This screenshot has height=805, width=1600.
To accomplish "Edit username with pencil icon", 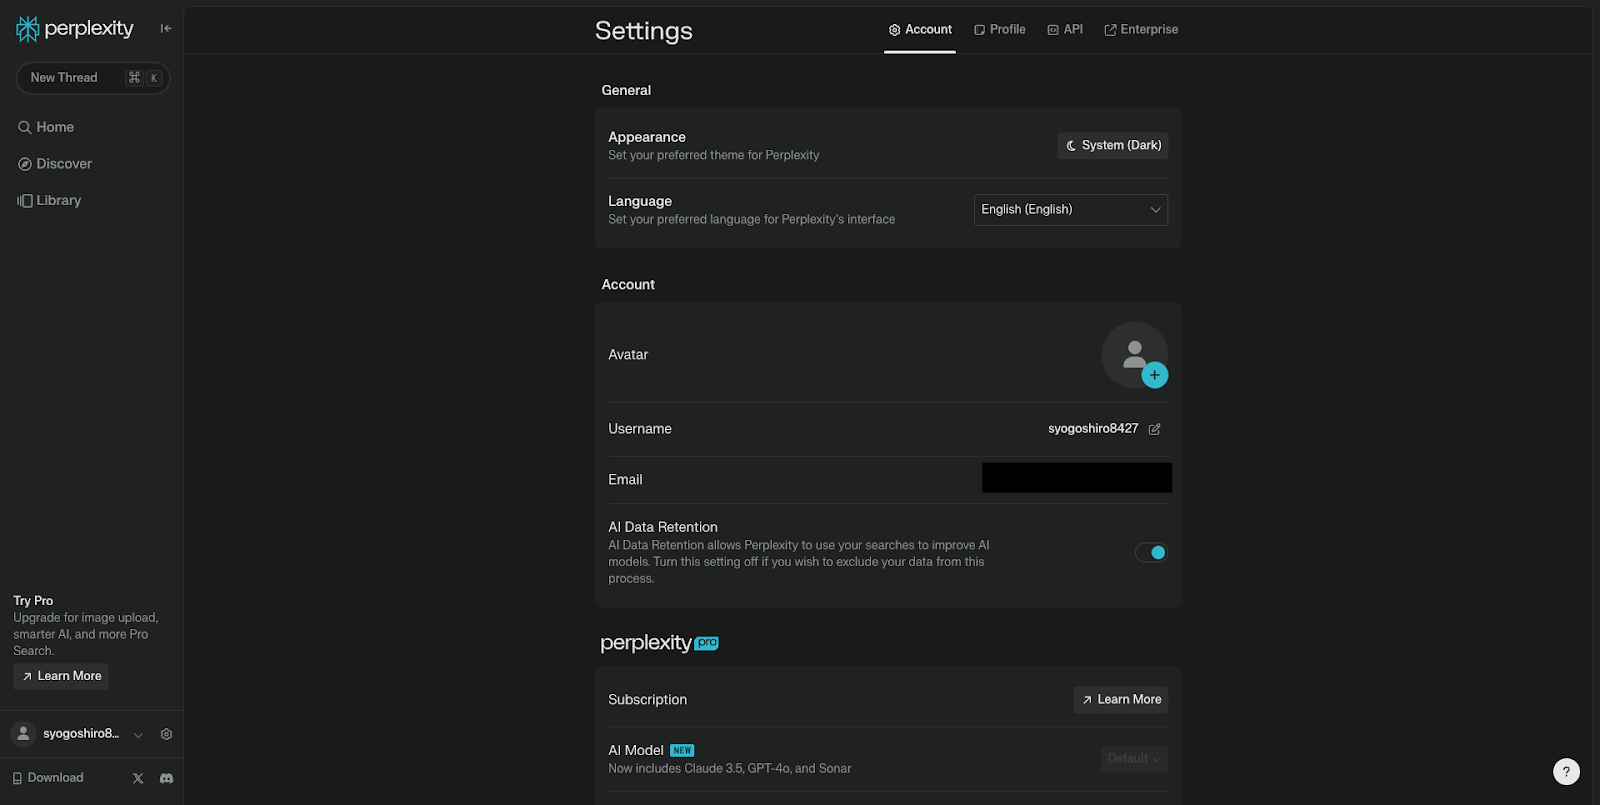I will [x=1155, y=429].
